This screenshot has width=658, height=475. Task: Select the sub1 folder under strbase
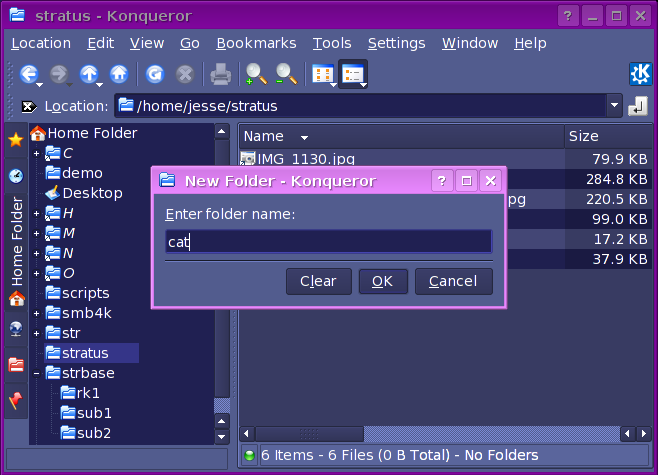86,413
